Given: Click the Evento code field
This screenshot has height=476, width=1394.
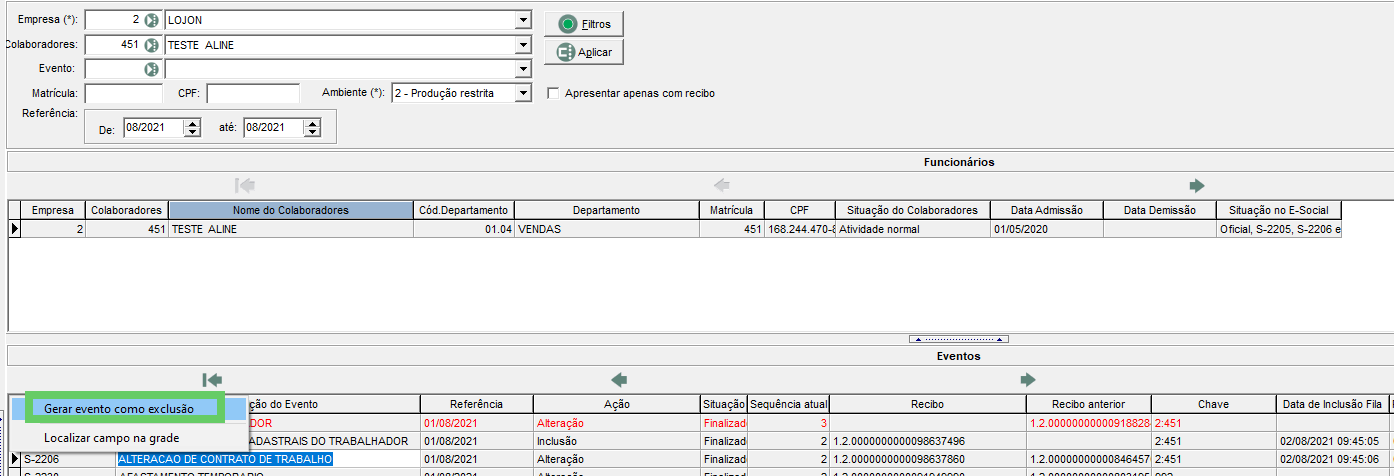Looking at the screenshot, I should tap(114, 69).
